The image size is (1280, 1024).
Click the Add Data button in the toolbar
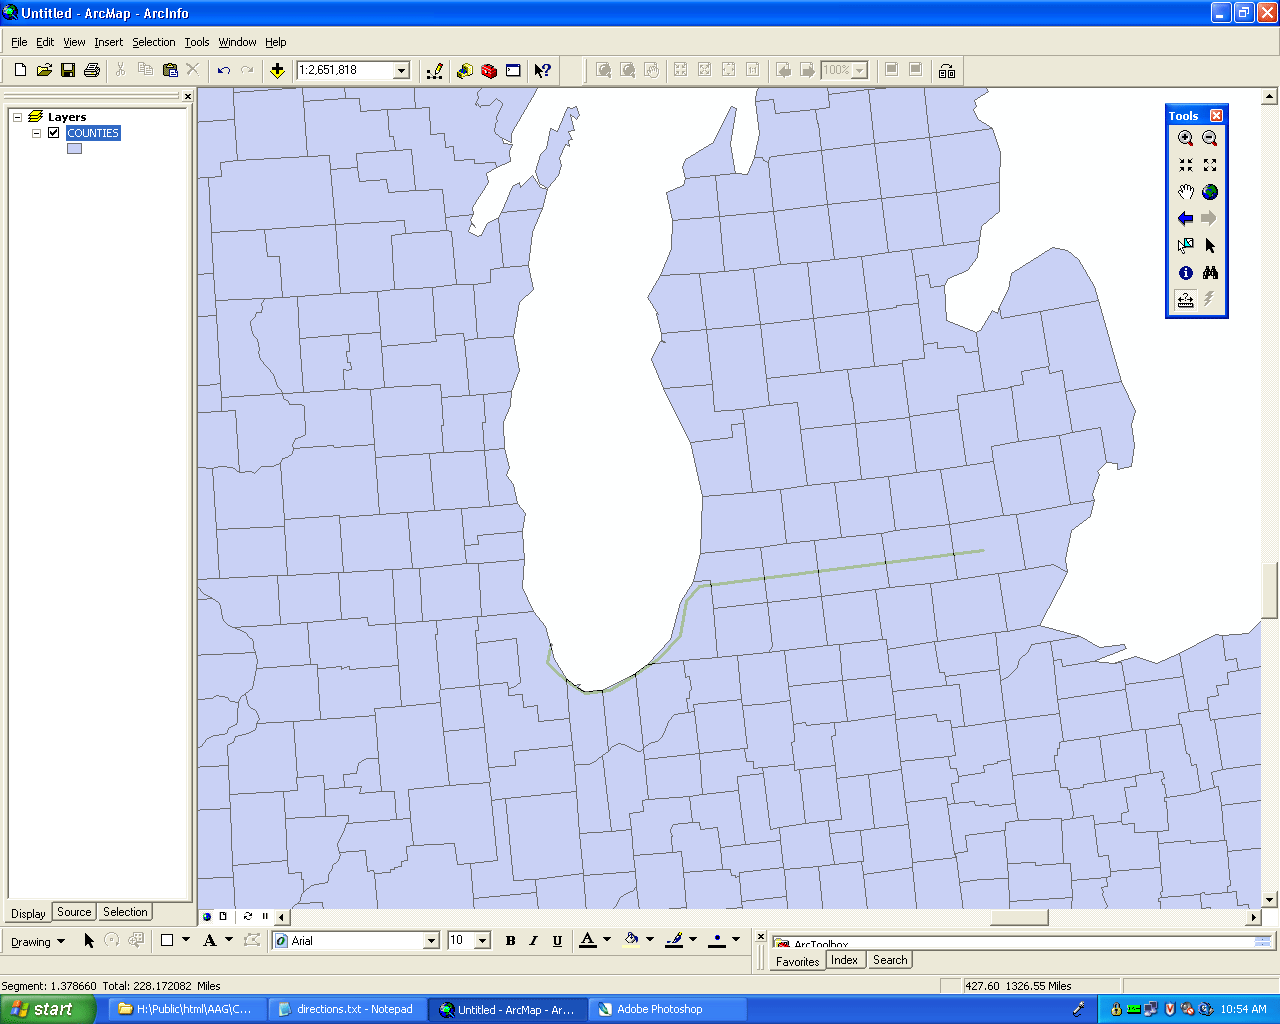(277, 71)
